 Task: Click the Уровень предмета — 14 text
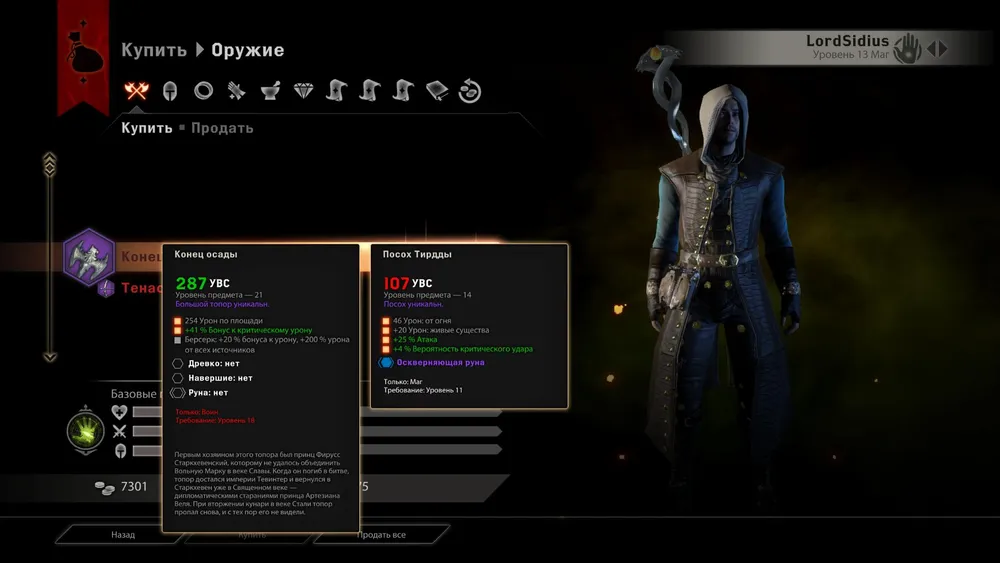coord(427,295)
